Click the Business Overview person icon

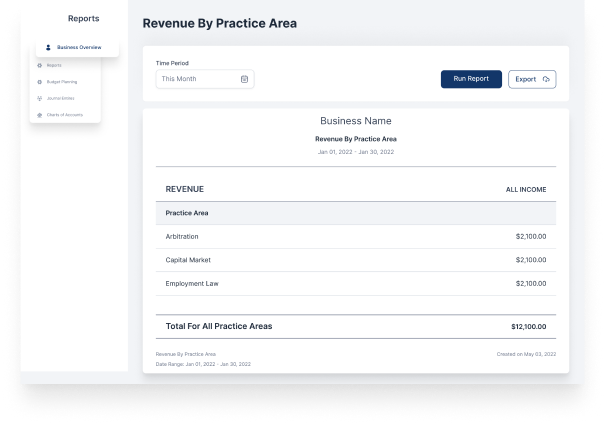point(49,47)
